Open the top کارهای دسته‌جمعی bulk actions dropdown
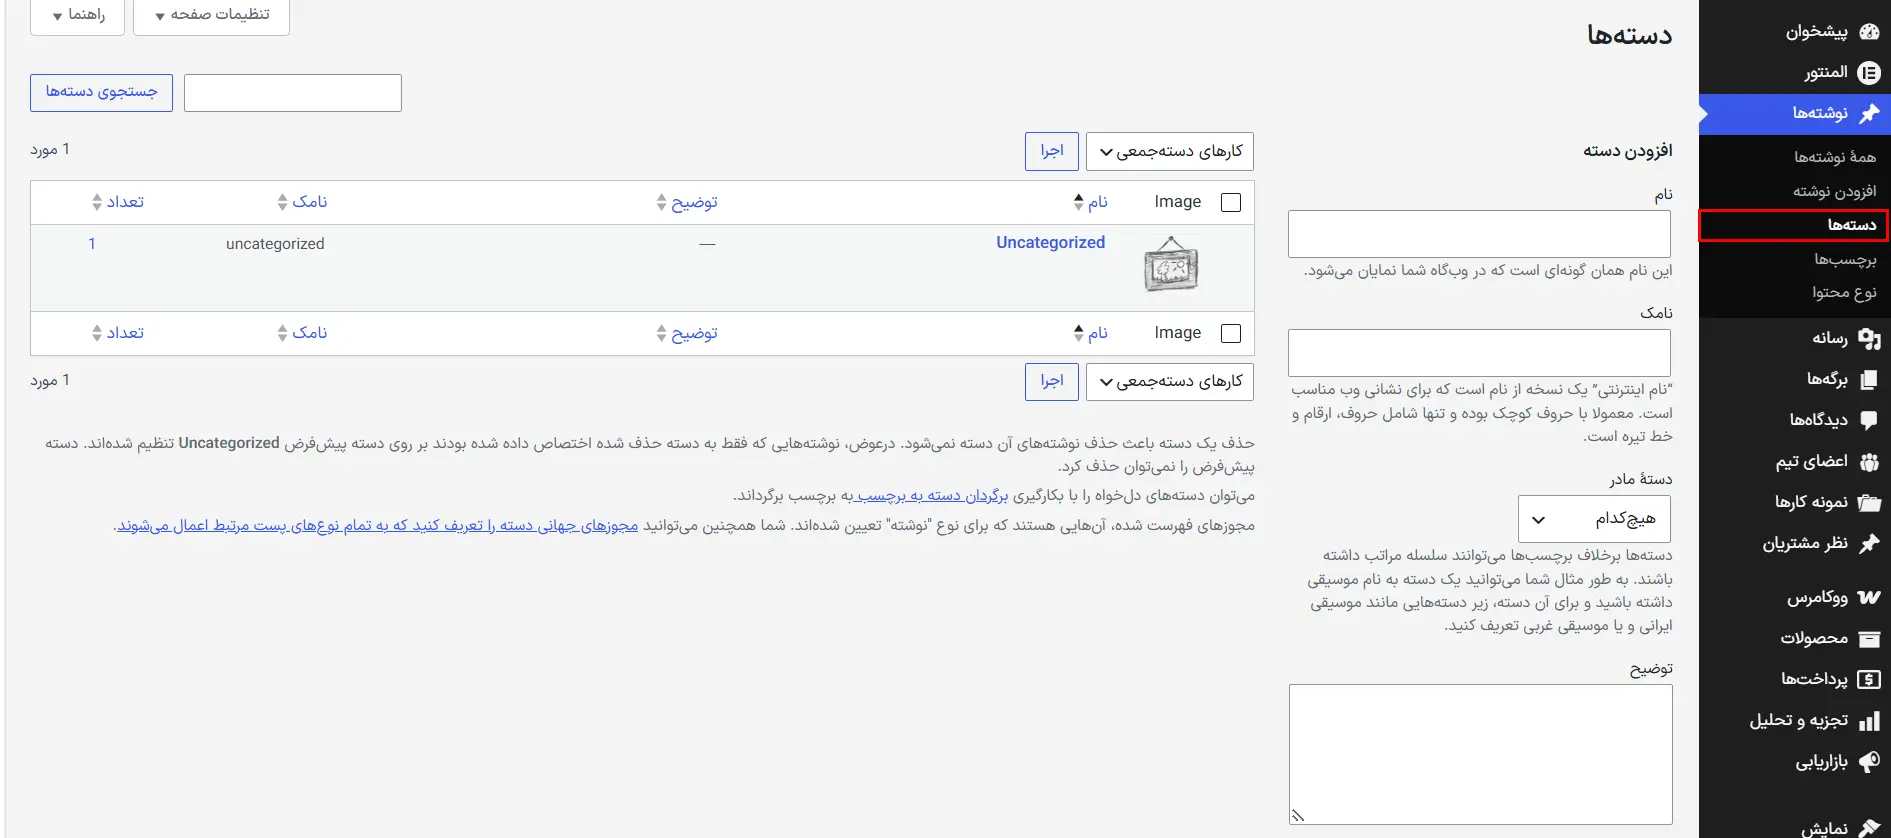Viewport: 1891px width, 838px height. [x=1170, y=152]
